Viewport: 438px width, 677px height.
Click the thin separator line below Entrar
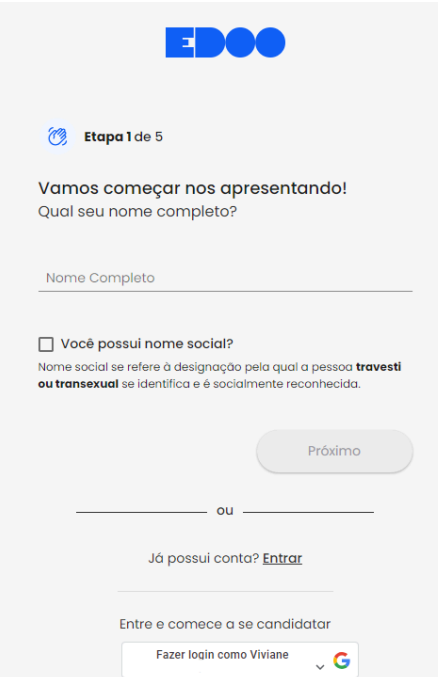coord(225,592)
